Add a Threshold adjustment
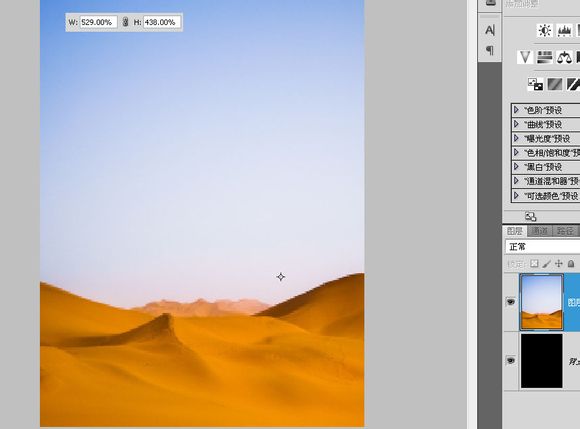580x429 pixels. (x=573, y=84)
